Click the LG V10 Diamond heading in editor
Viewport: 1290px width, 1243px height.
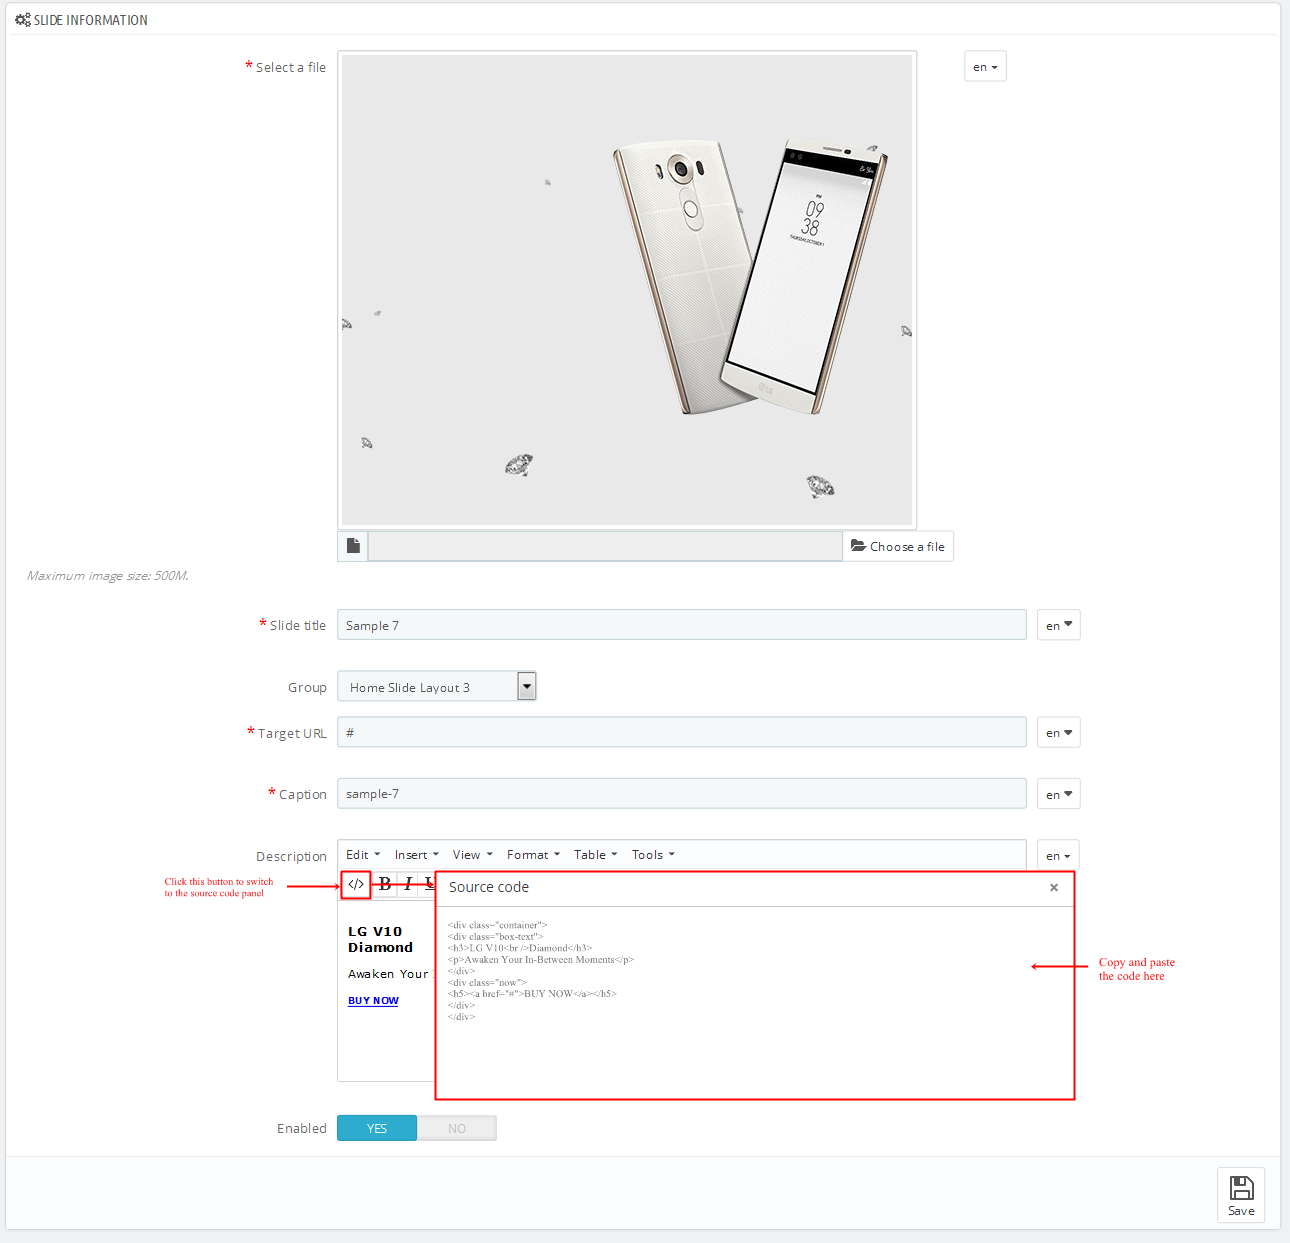[380, 940]
